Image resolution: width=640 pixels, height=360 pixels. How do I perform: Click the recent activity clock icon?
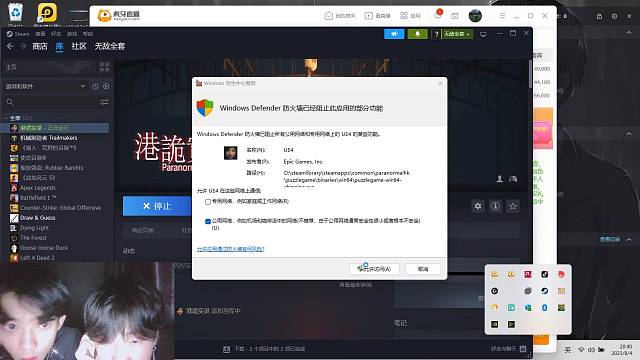click(x=96, y=86)
